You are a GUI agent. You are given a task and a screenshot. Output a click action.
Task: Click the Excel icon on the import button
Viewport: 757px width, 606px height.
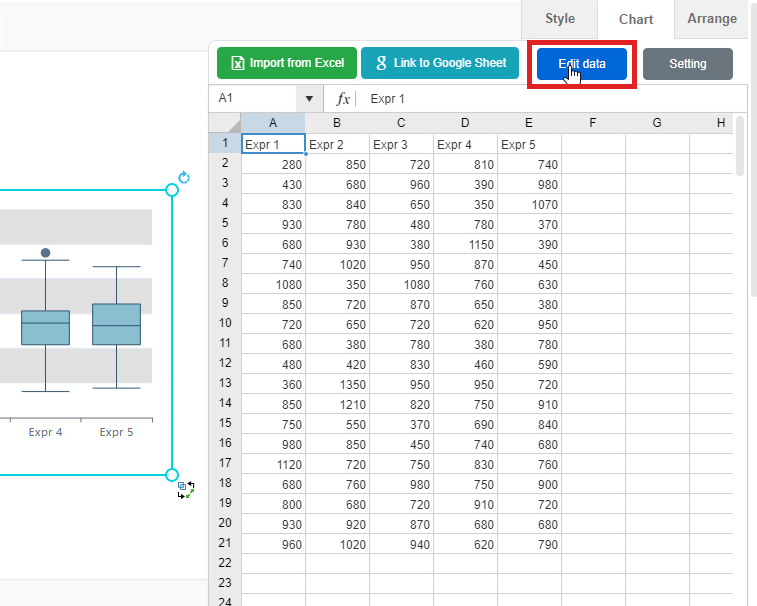pos(237,63)
